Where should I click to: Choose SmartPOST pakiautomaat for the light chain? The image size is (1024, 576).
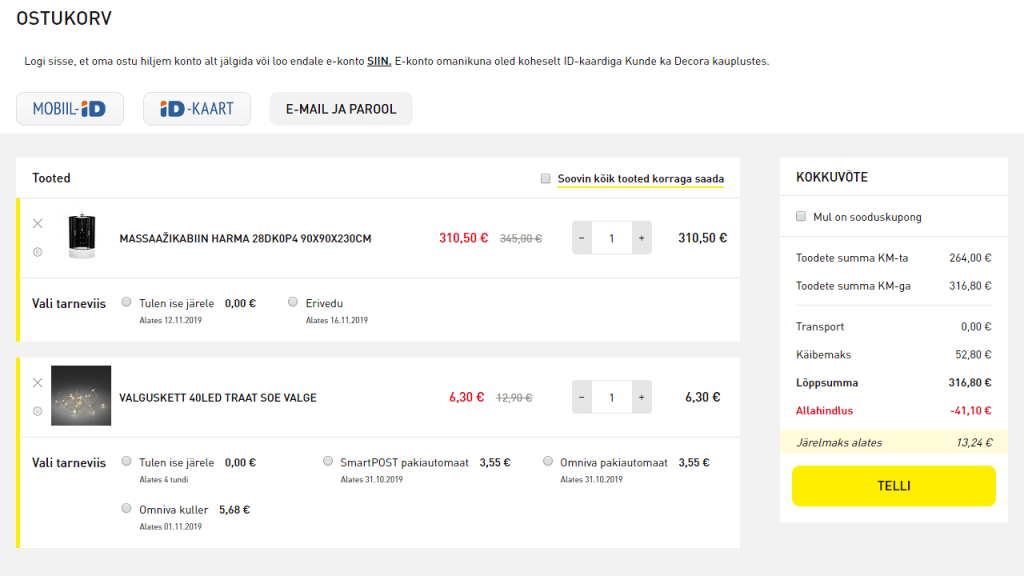click(x=328, y=461)
